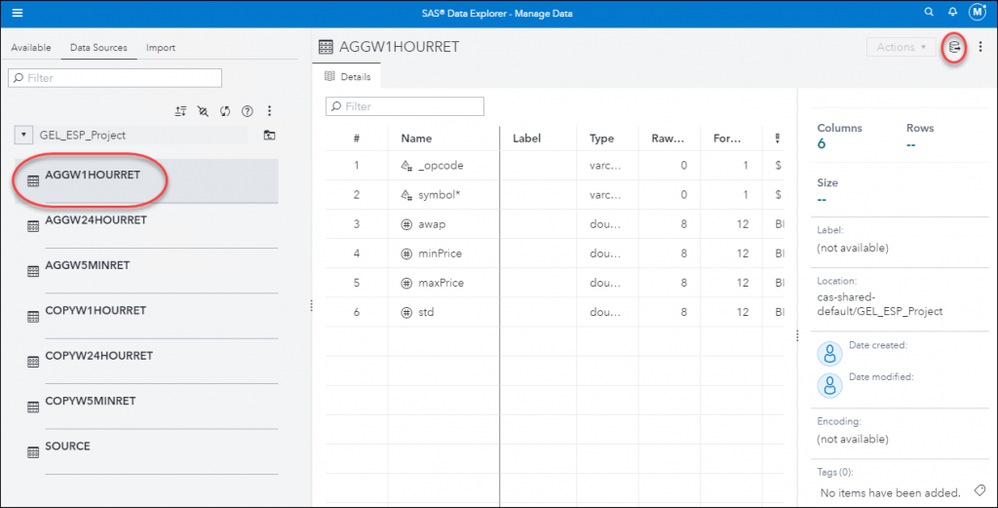This screenshot has height=508, width=998.
Task: Click the table icon beside COPYW5MINRET
Action: tap(33, 407)
